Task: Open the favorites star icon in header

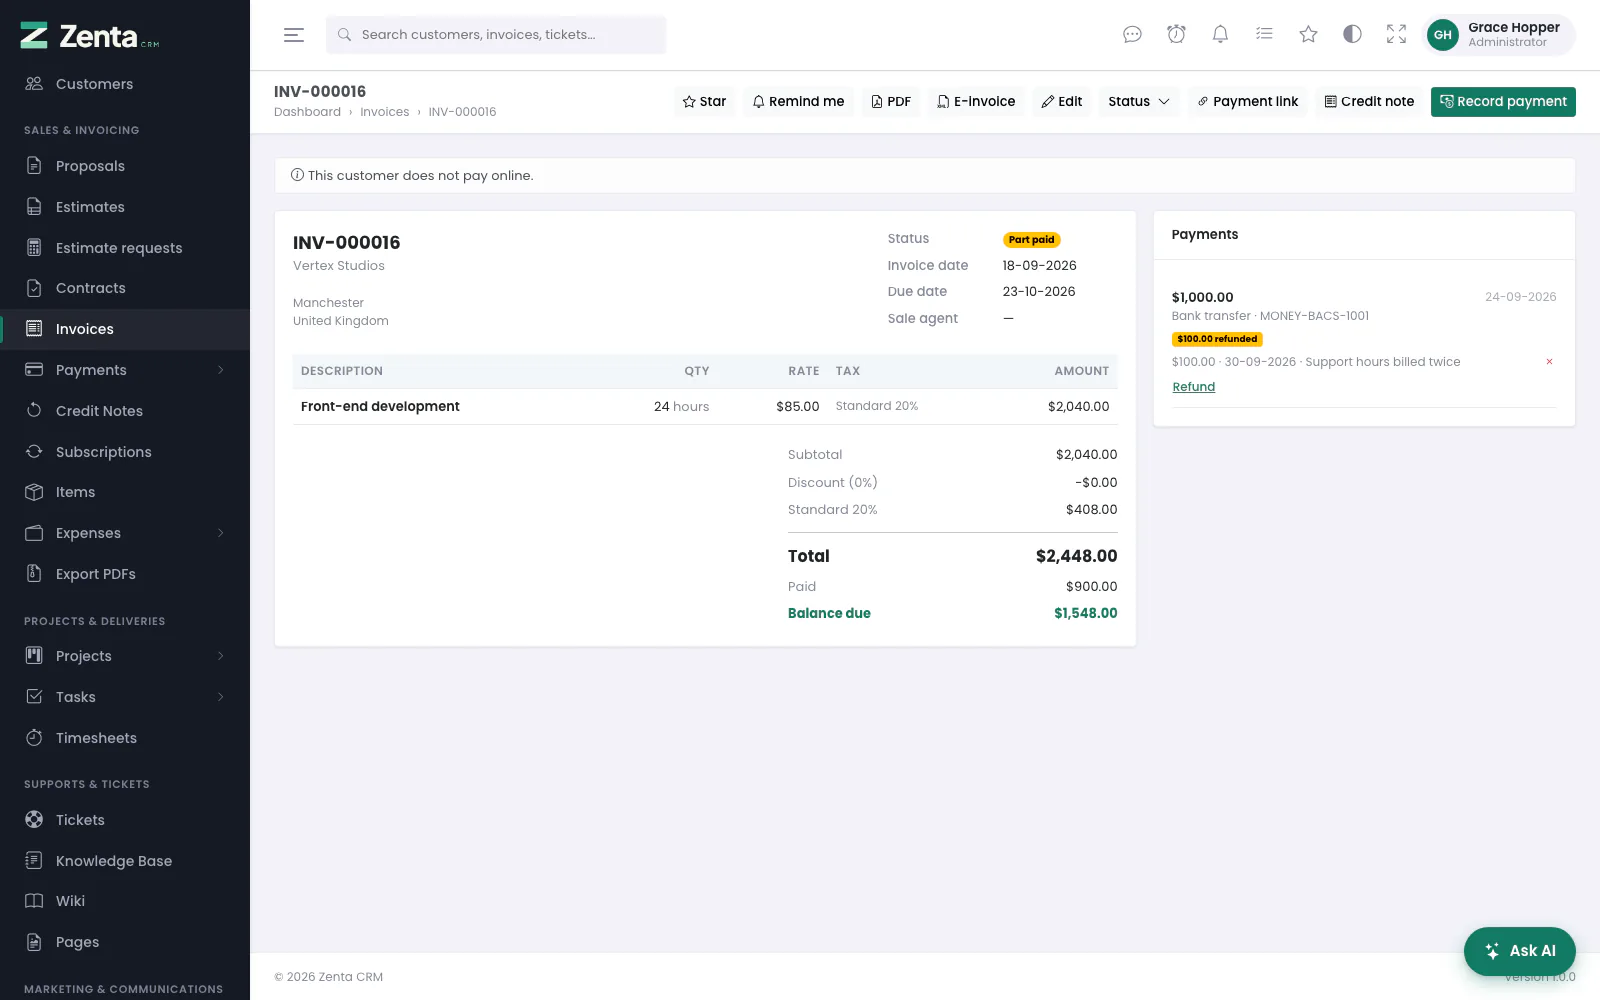Action: coord(1308,35)
